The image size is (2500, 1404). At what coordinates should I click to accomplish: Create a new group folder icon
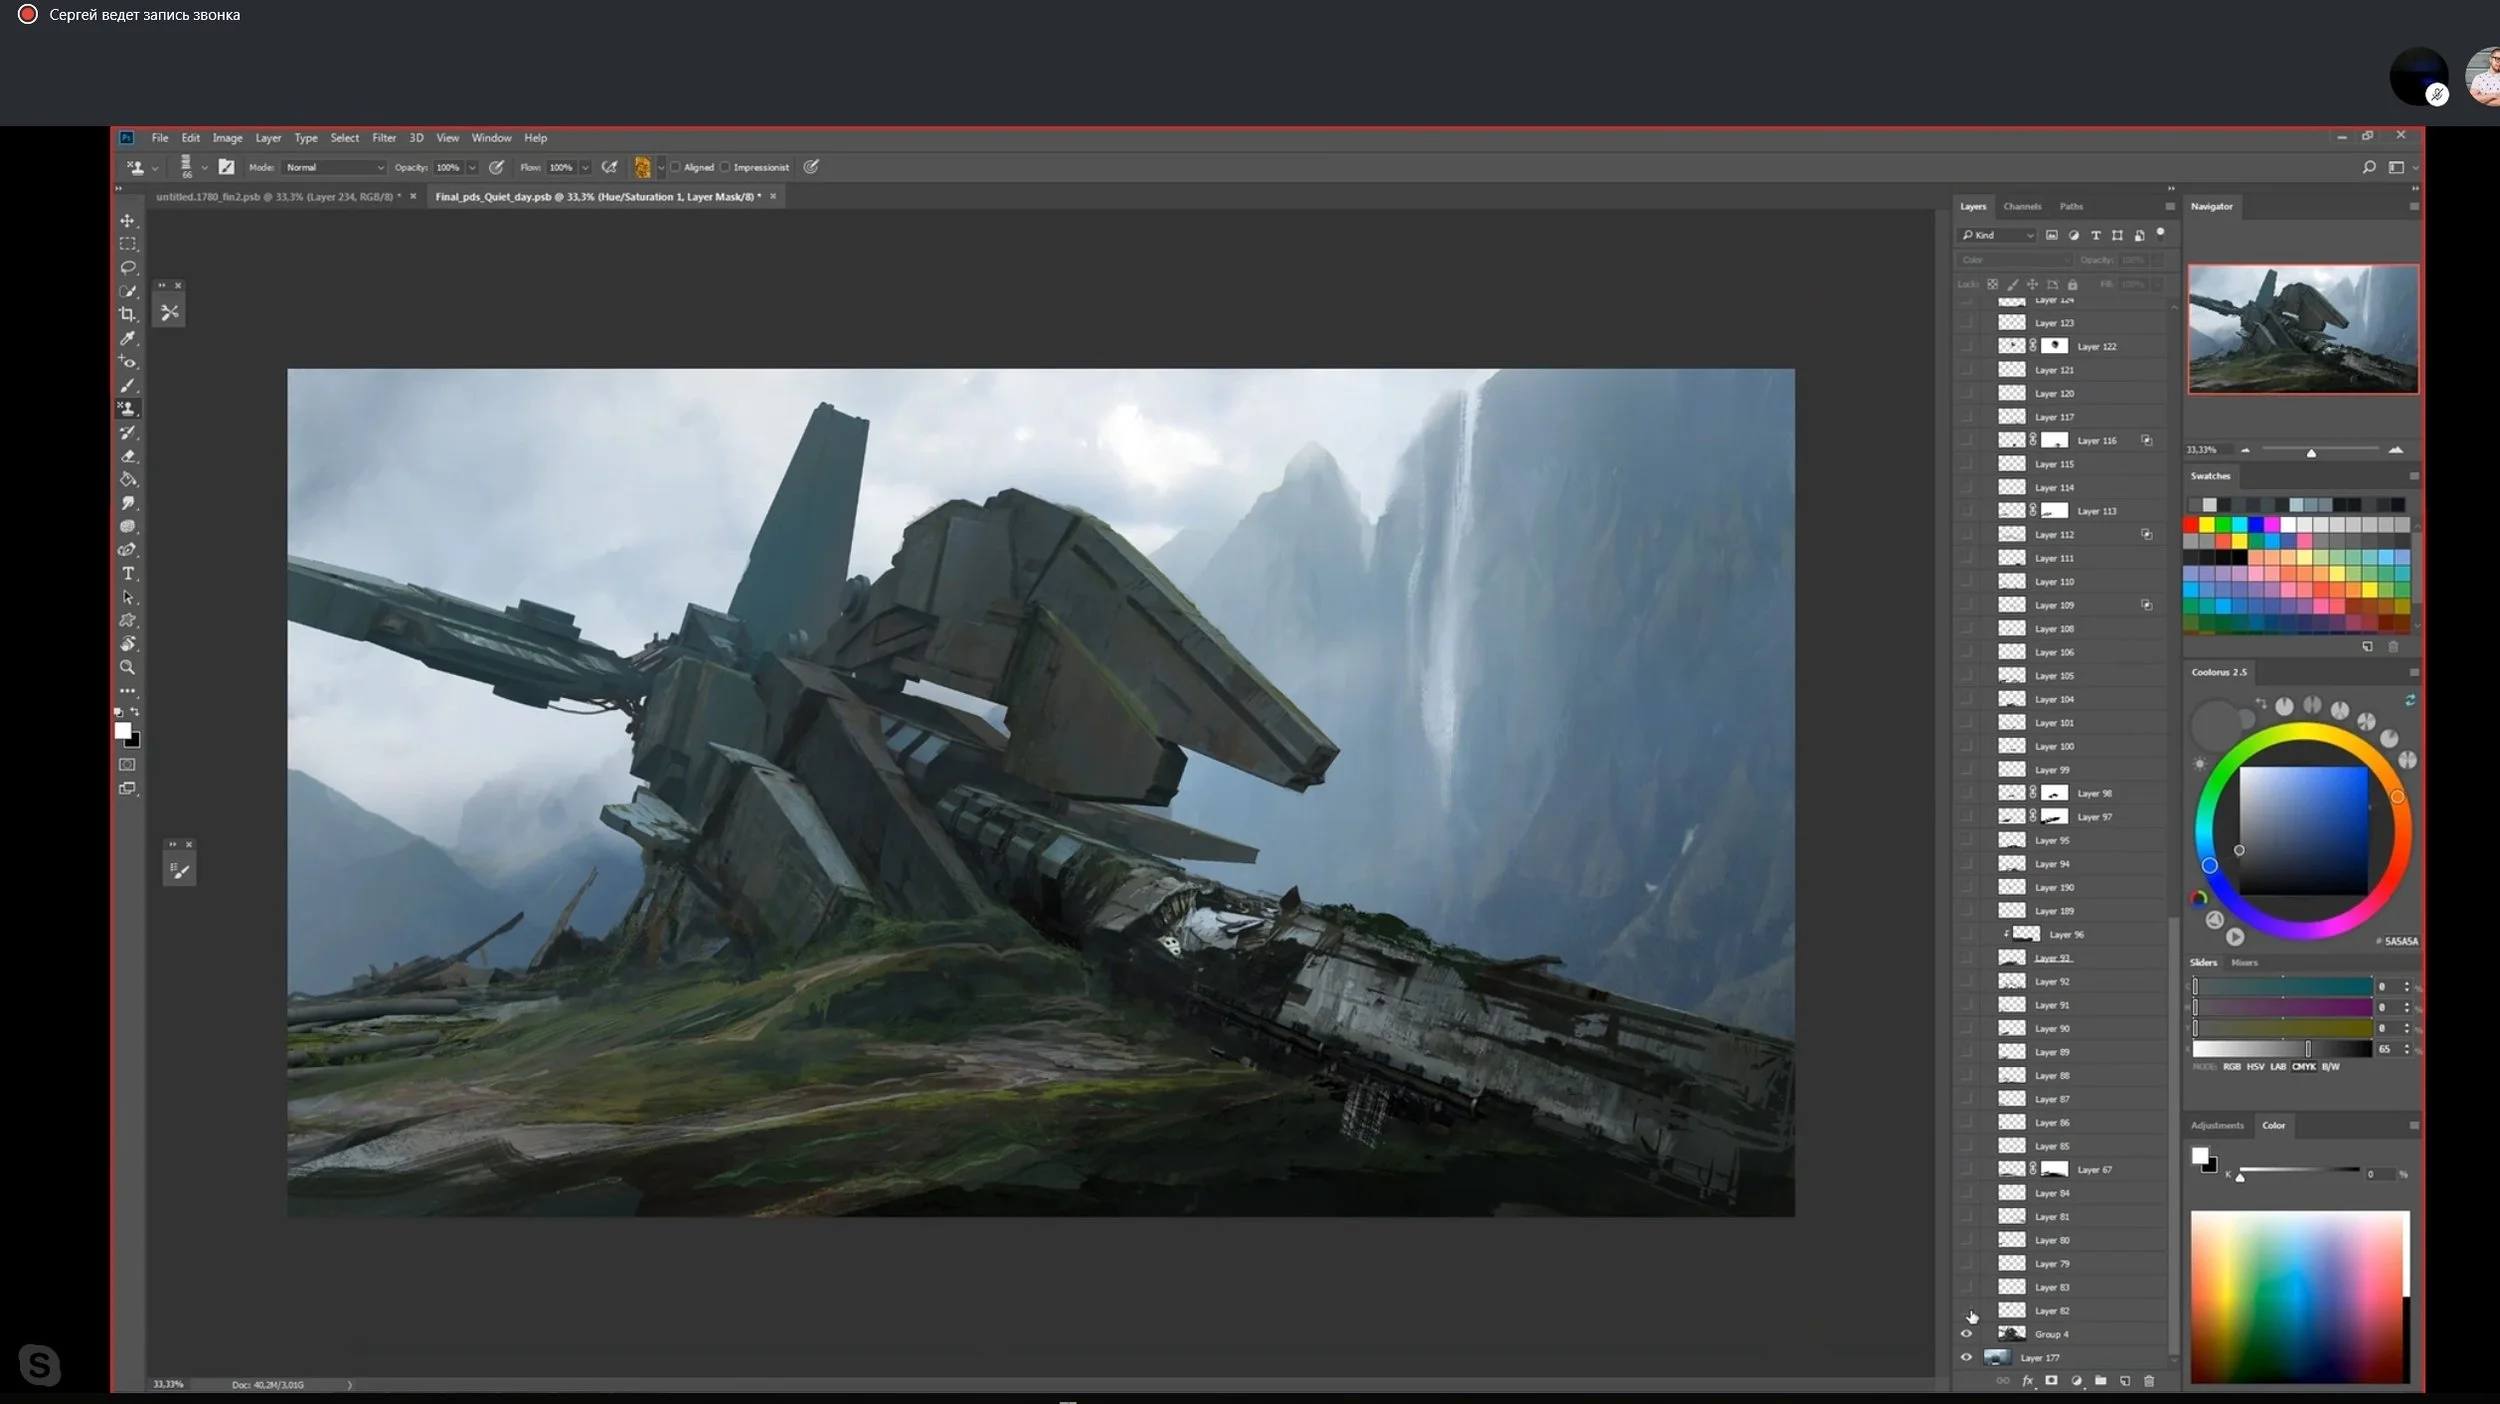point(2100,1381)
